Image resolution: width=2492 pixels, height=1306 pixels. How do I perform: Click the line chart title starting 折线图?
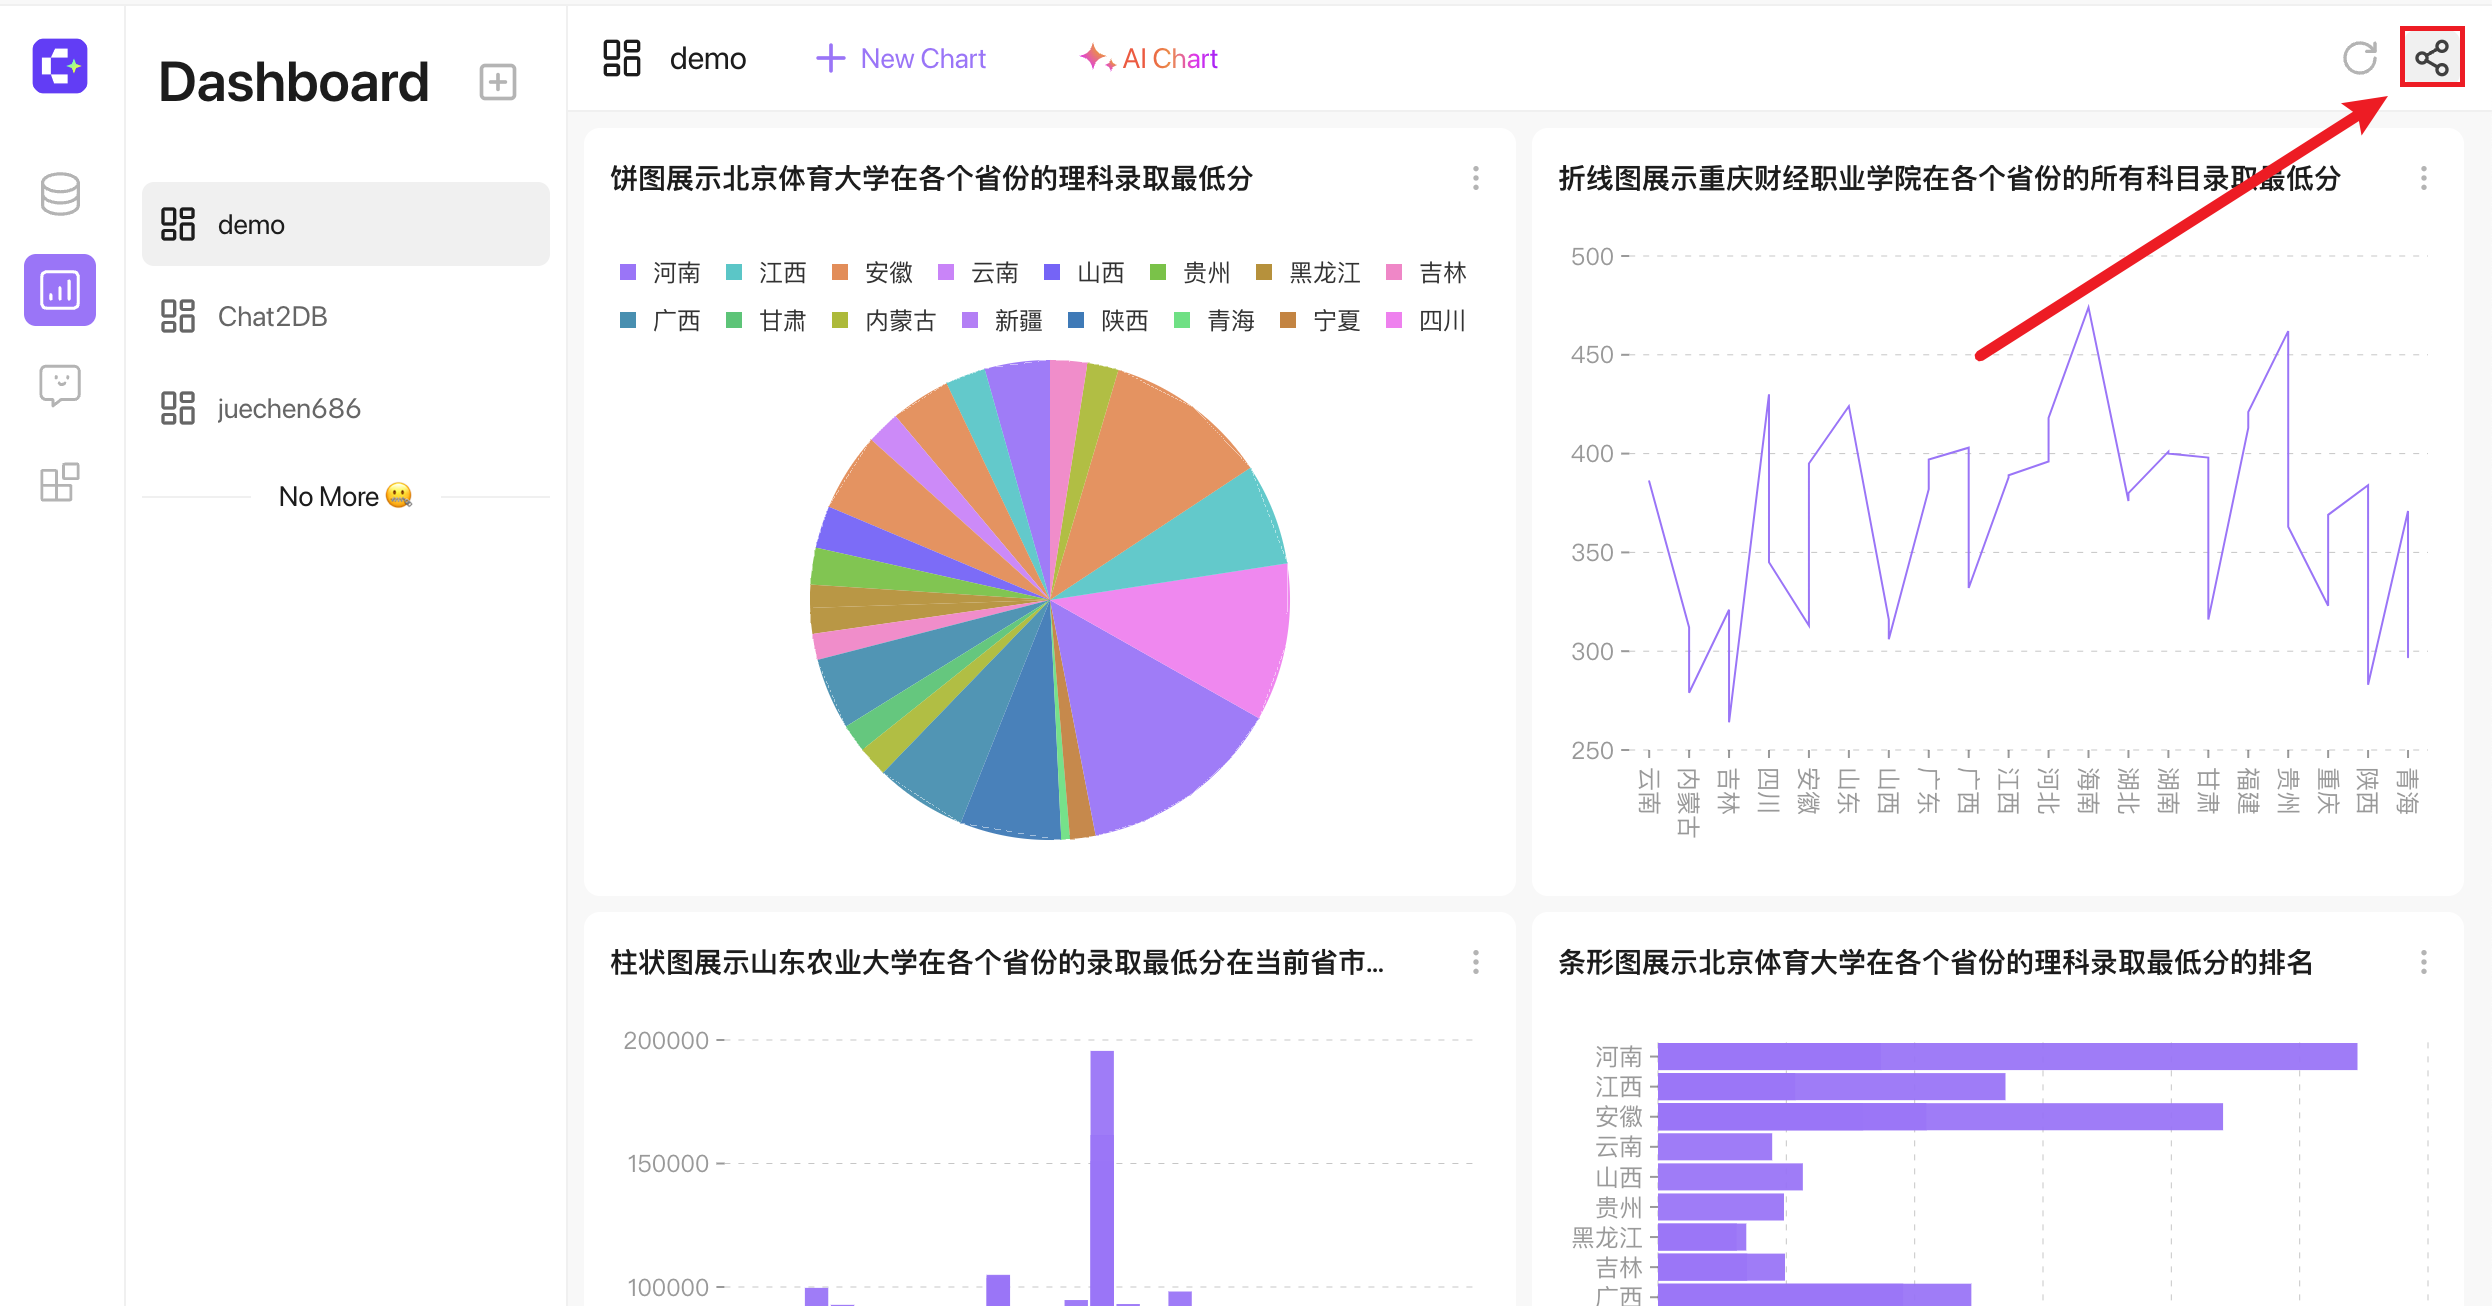(x=1950, y=178)
